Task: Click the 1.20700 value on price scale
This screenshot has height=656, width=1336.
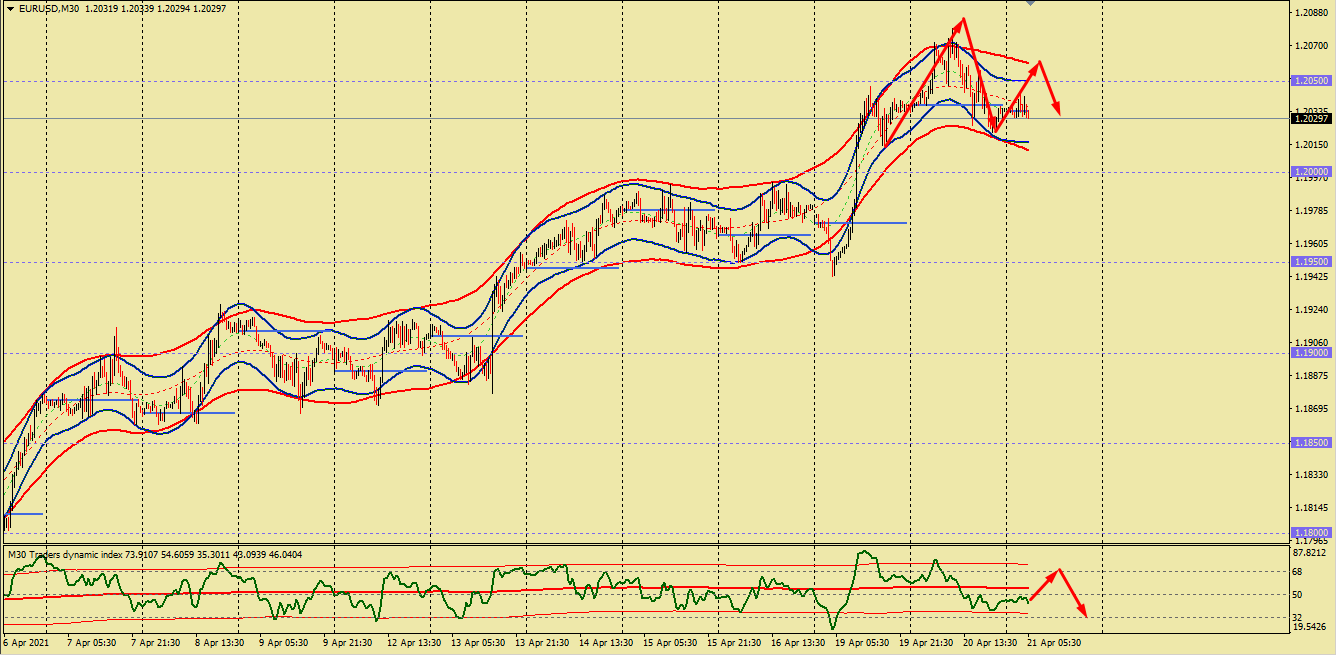Action: [1311, 46]
